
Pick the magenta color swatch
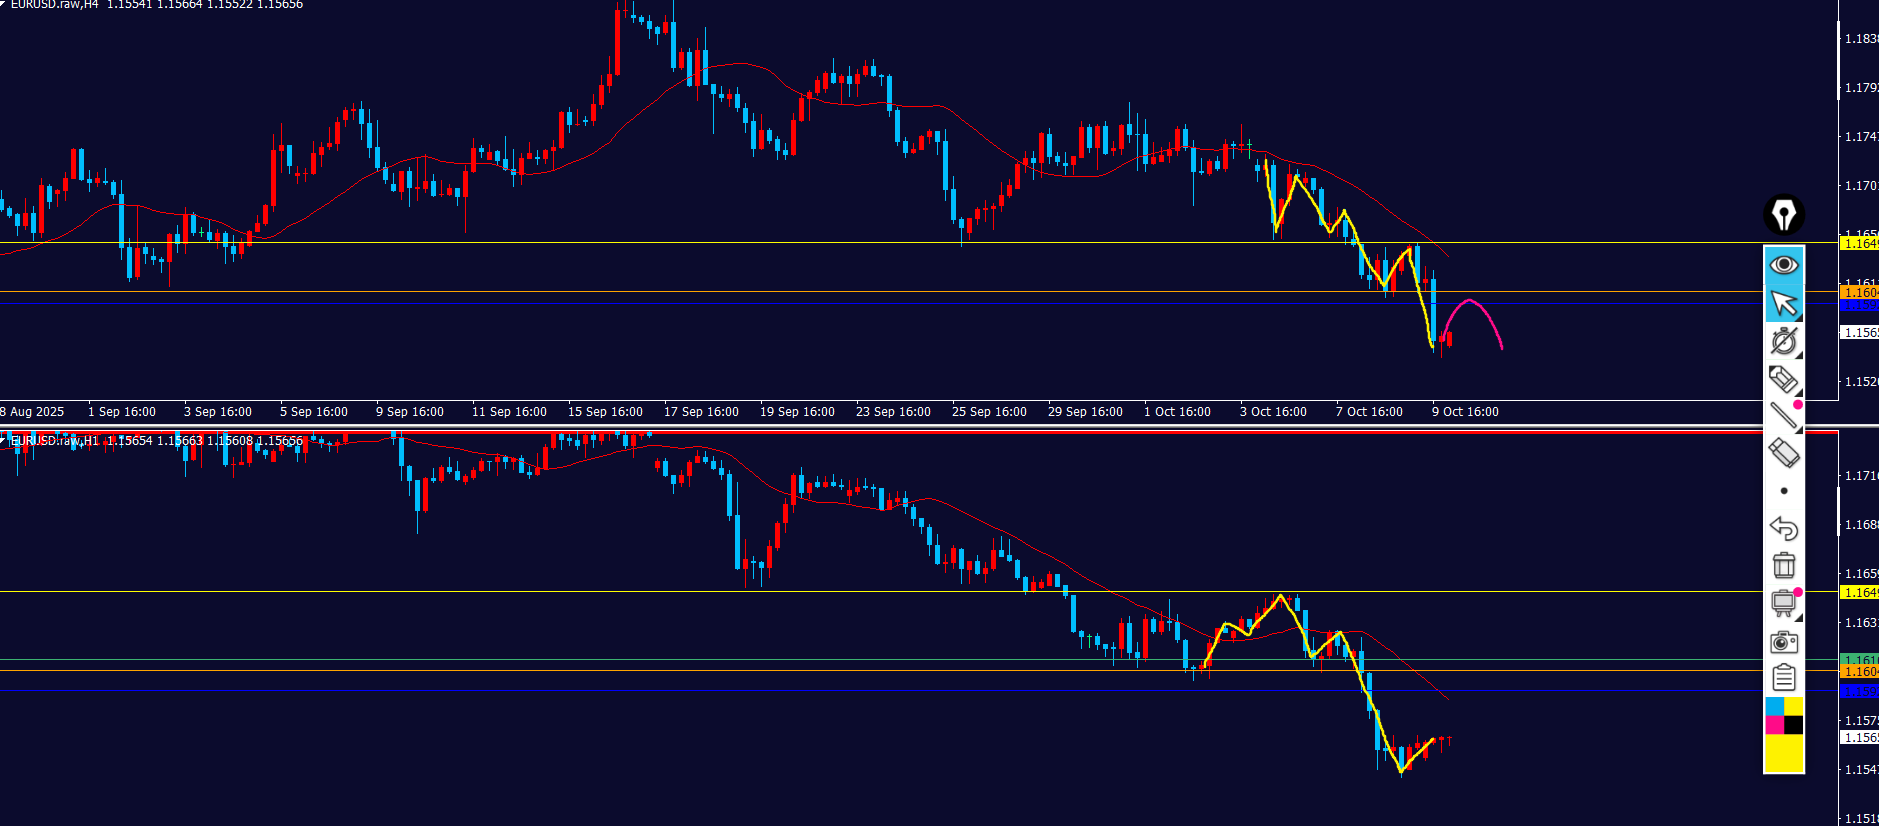[1774, 725]
